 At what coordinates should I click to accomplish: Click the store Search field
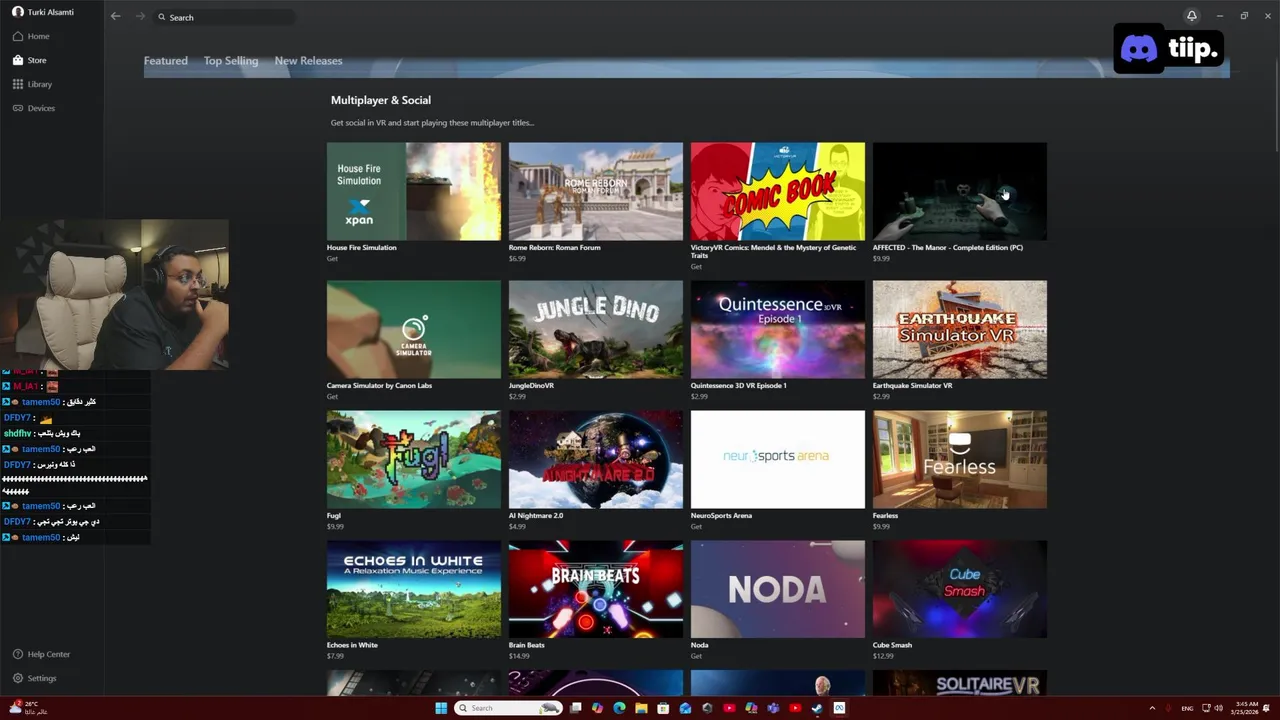click(x=224, y=17)
